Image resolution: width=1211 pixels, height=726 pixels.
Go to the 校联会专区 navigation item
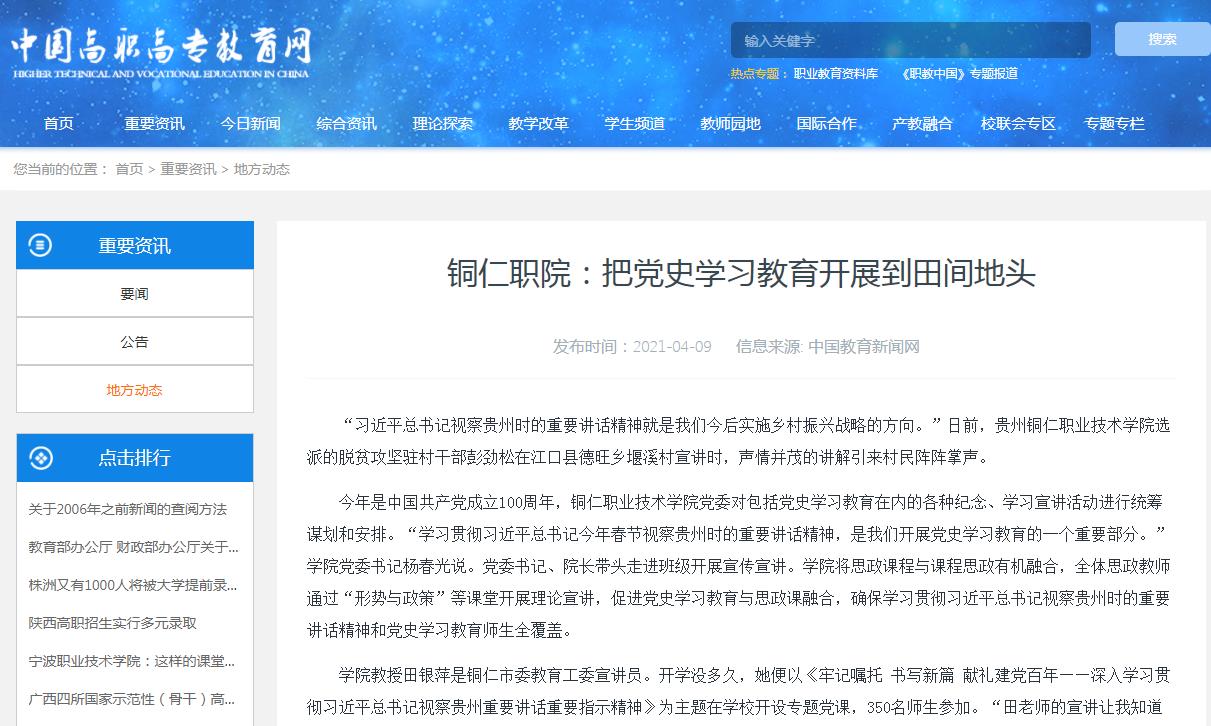tap(1018, 124)
